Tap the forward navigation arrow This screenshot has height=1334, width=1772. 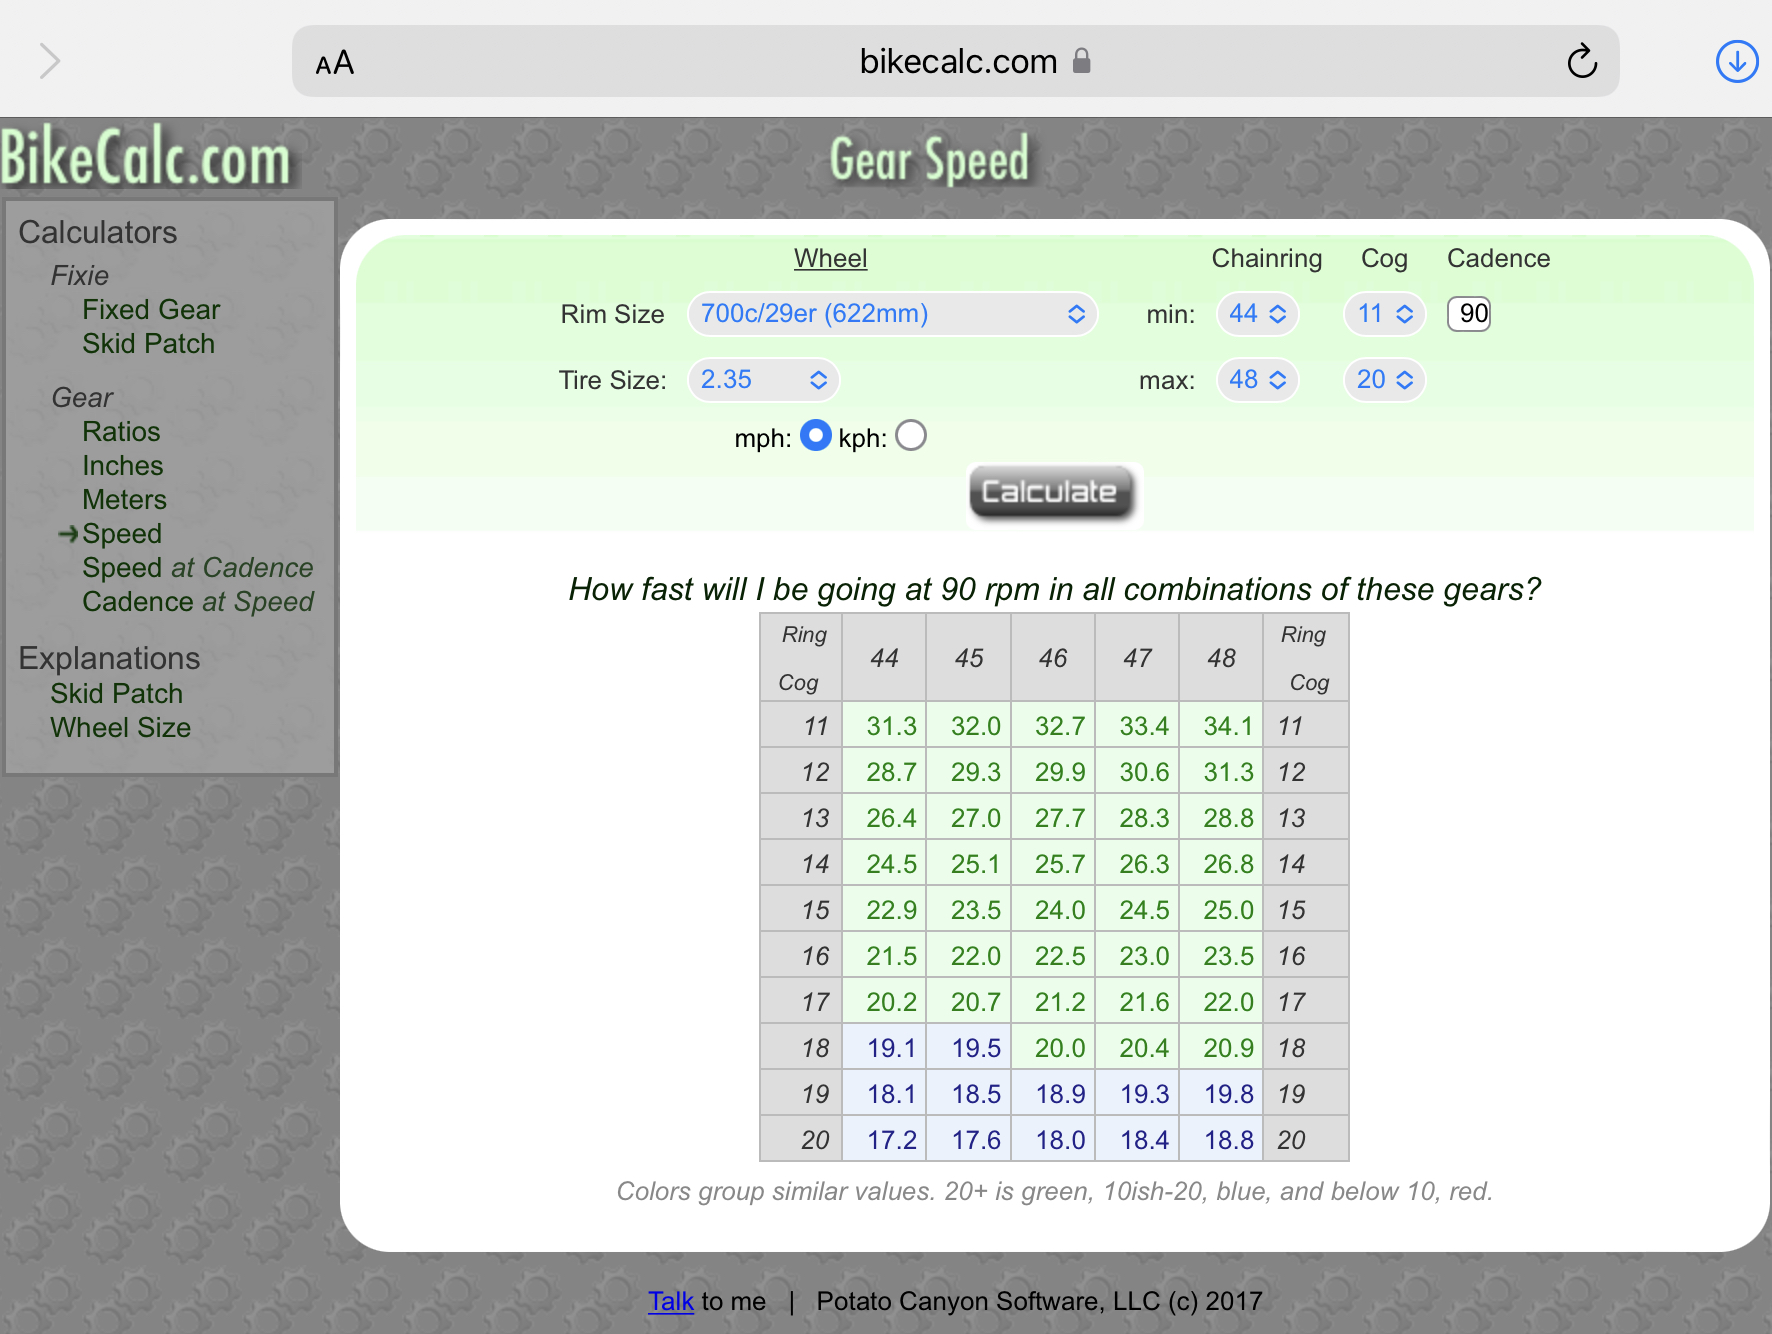pyautogui.click(x=49, y=62)
